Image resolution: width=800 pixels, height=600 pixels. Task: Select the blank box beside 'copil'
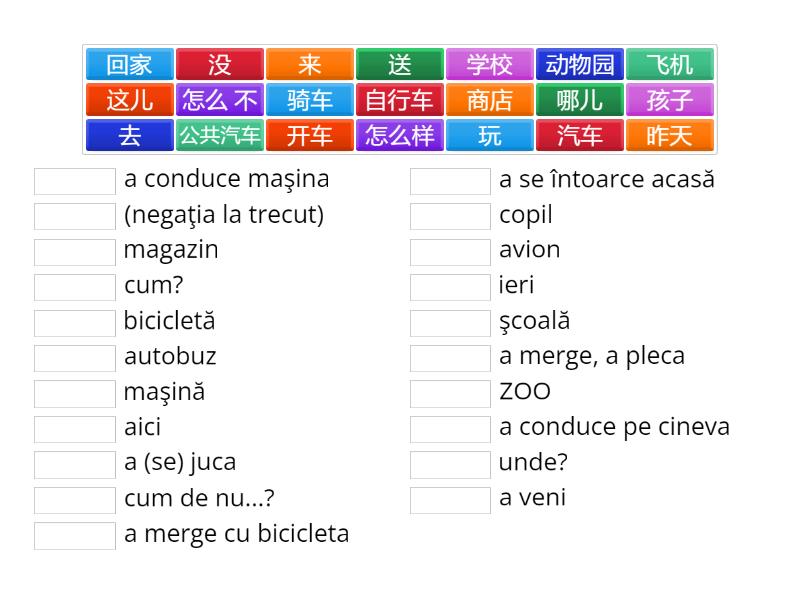451,216
